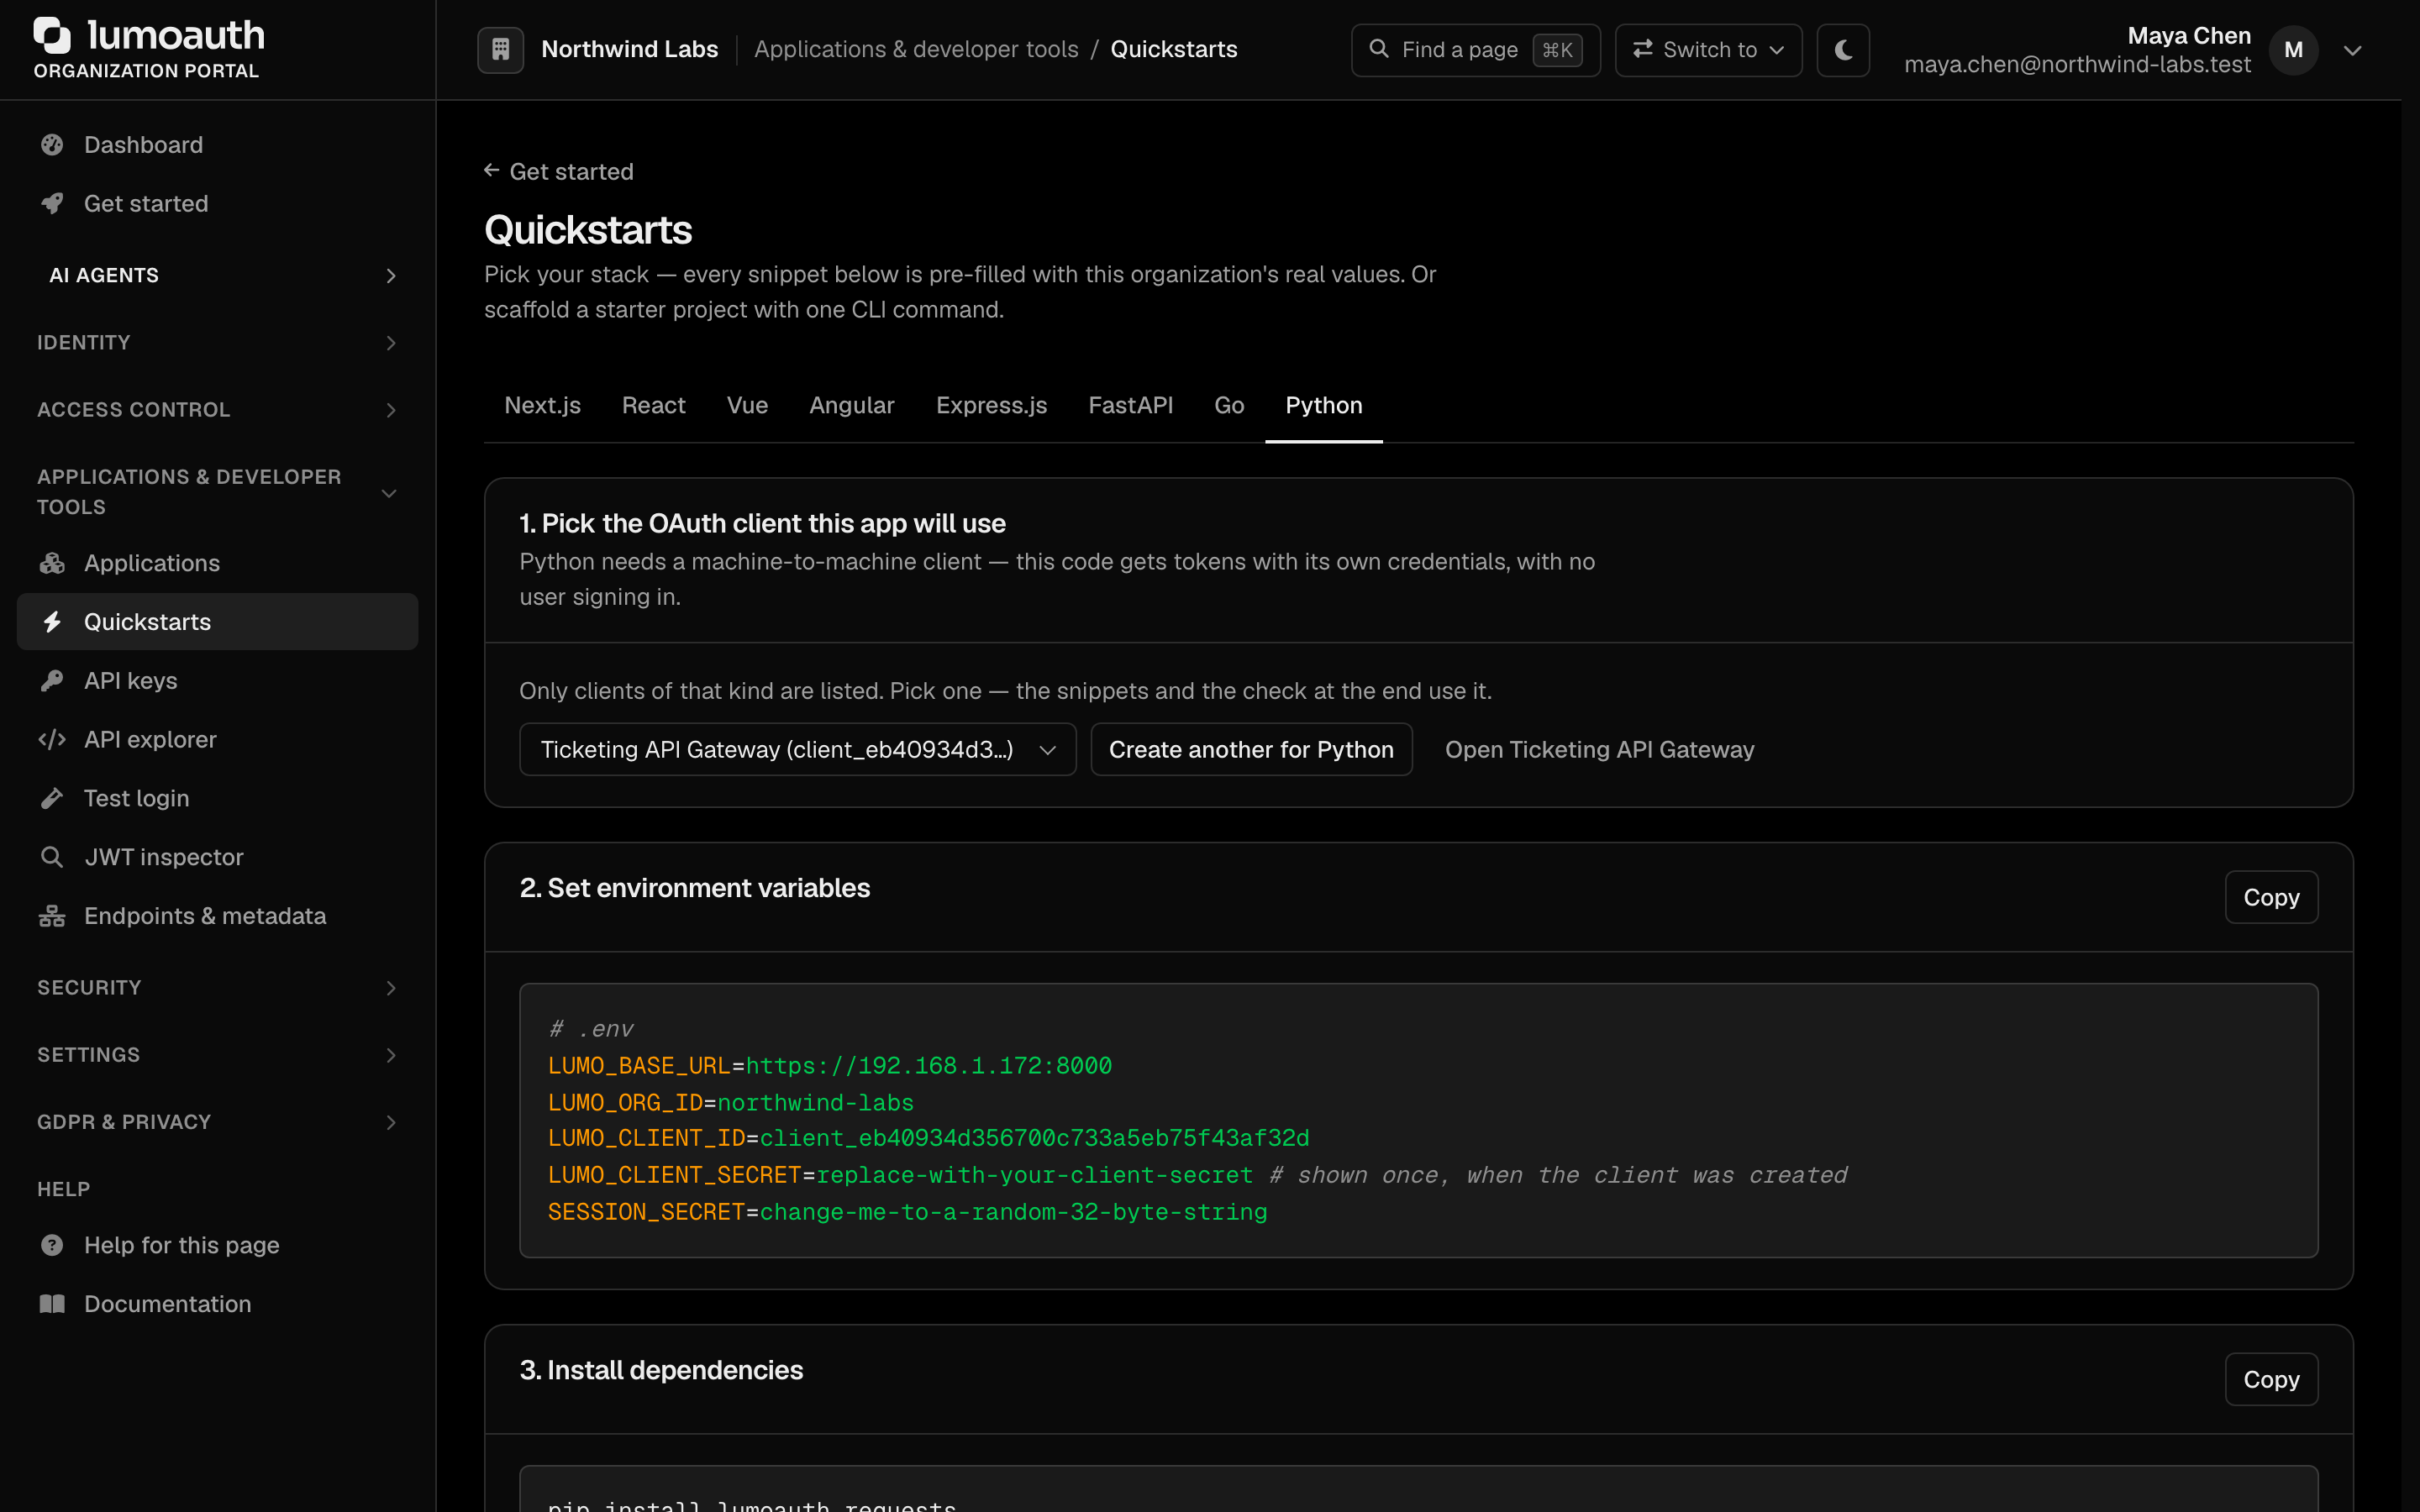Open the Express.js tab
Screen dimensions: 2420x1512
tap(991, 405)
